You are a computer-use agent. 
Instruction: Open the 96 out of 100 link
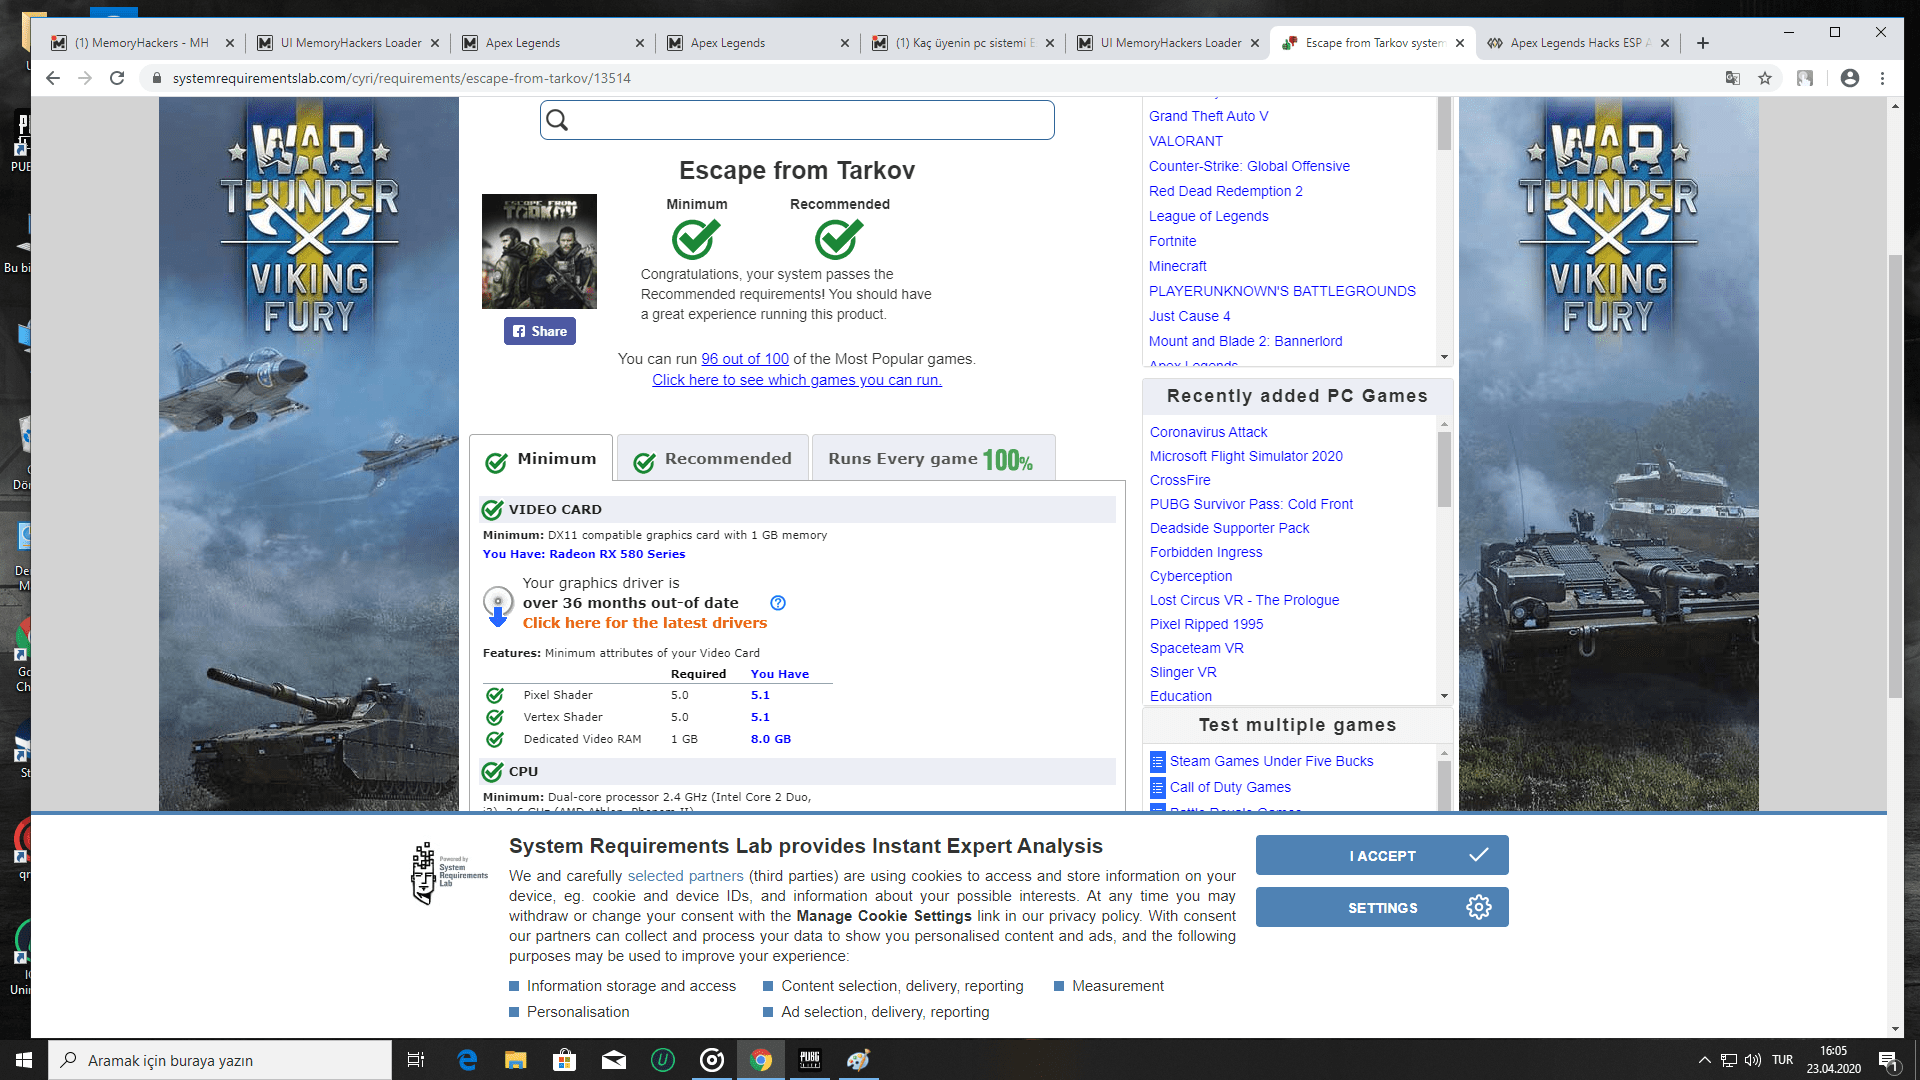pos(745,359)
